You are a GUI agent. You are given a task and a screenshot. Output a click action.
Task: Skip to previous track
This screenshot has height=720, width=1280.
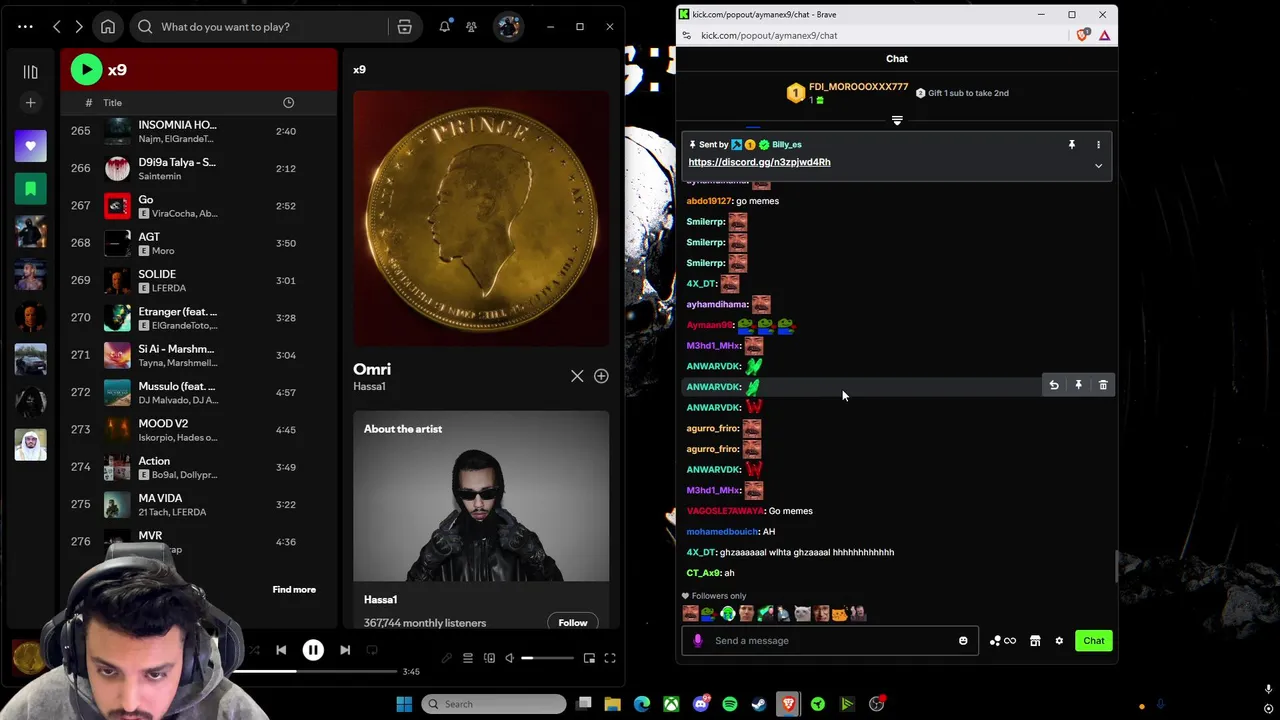(x=281, y=651)
